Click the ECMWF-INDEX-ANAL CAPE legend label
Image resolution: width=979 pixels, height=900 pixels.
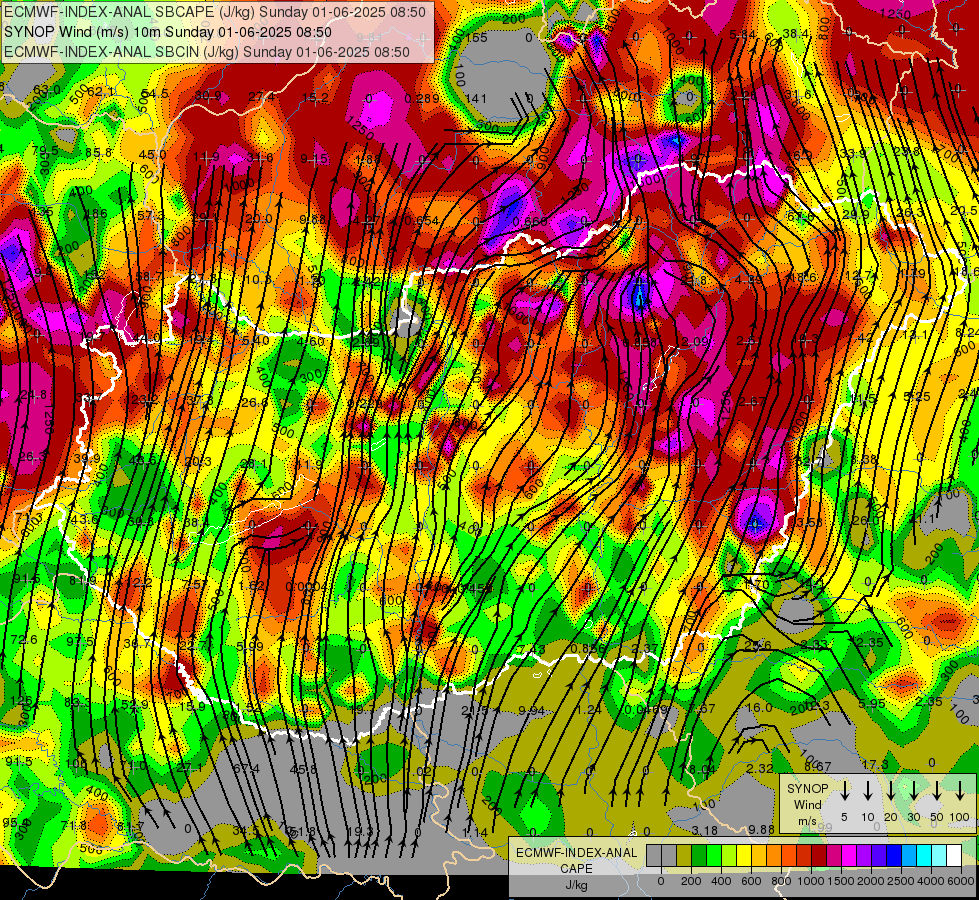click(576, 868)
